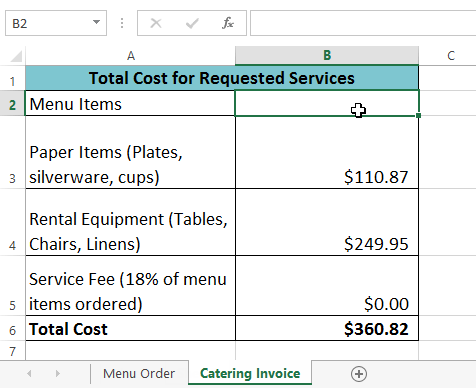The width and height of the screenshot is (476, 388).
Task: Select the Rental Equipment (Tables, Chairs, Linens) cell
Action: pos(130,222)
